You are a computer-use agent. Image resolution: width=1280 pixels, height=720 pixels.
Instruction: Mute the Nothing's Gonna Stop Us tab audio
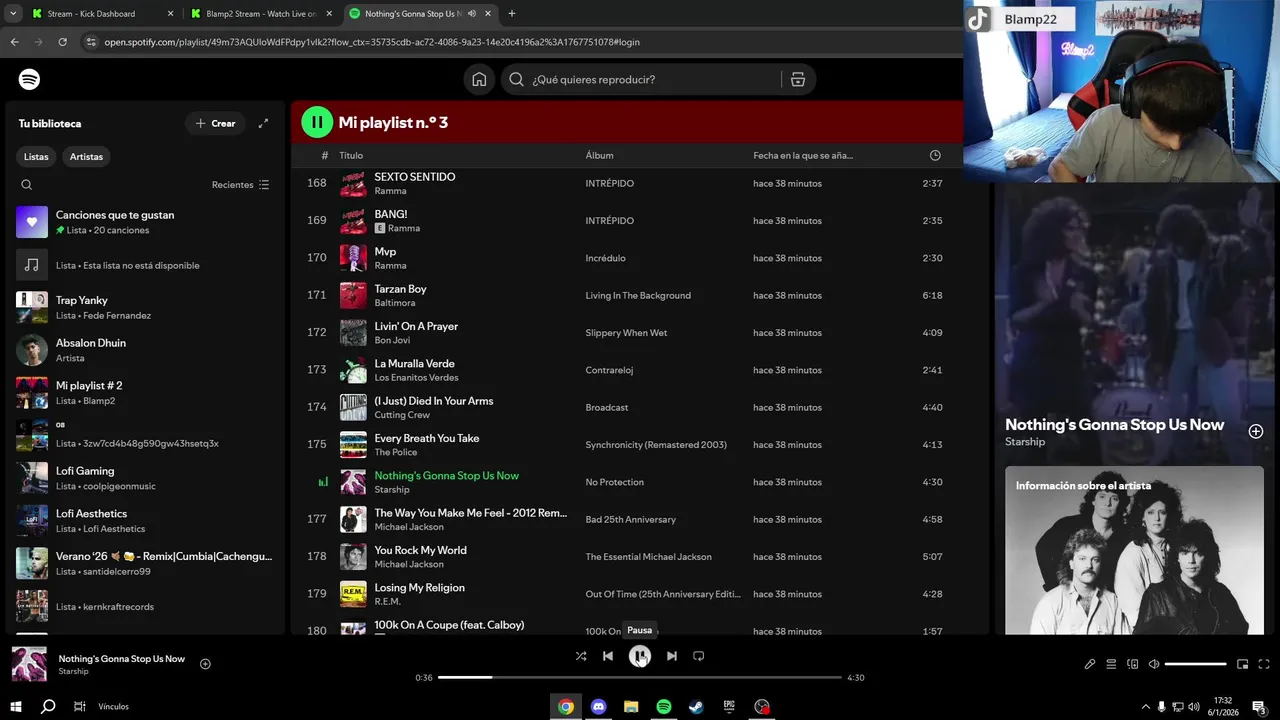(472, 14)
